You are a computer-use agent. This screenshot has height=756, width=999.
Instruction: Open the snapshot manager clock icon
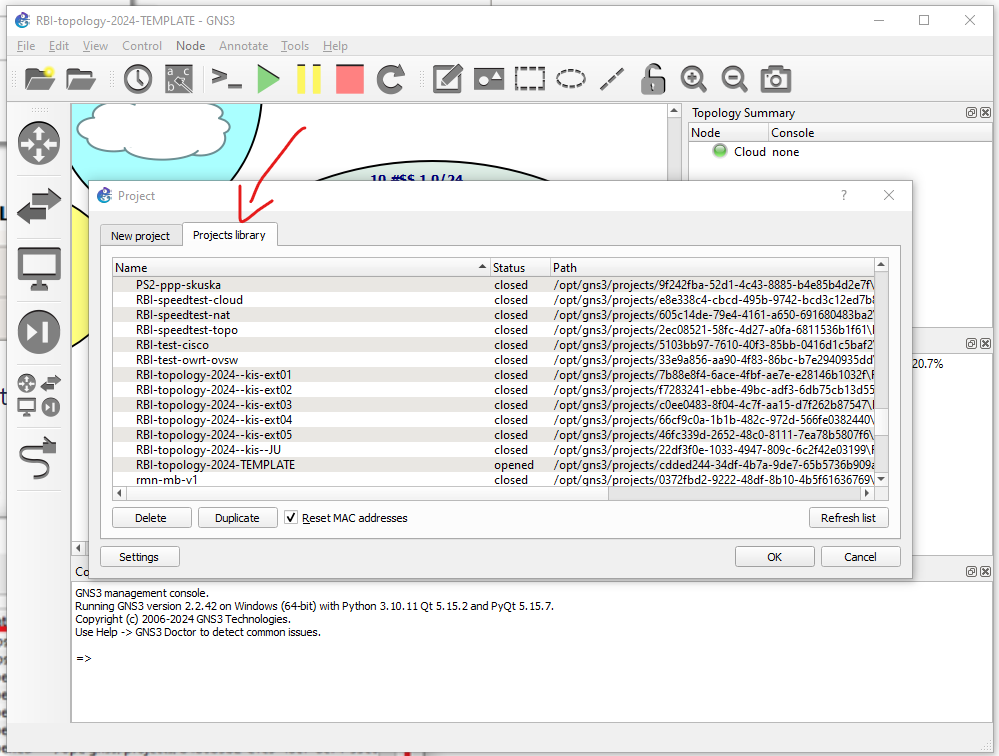click(x=138, y=79)
